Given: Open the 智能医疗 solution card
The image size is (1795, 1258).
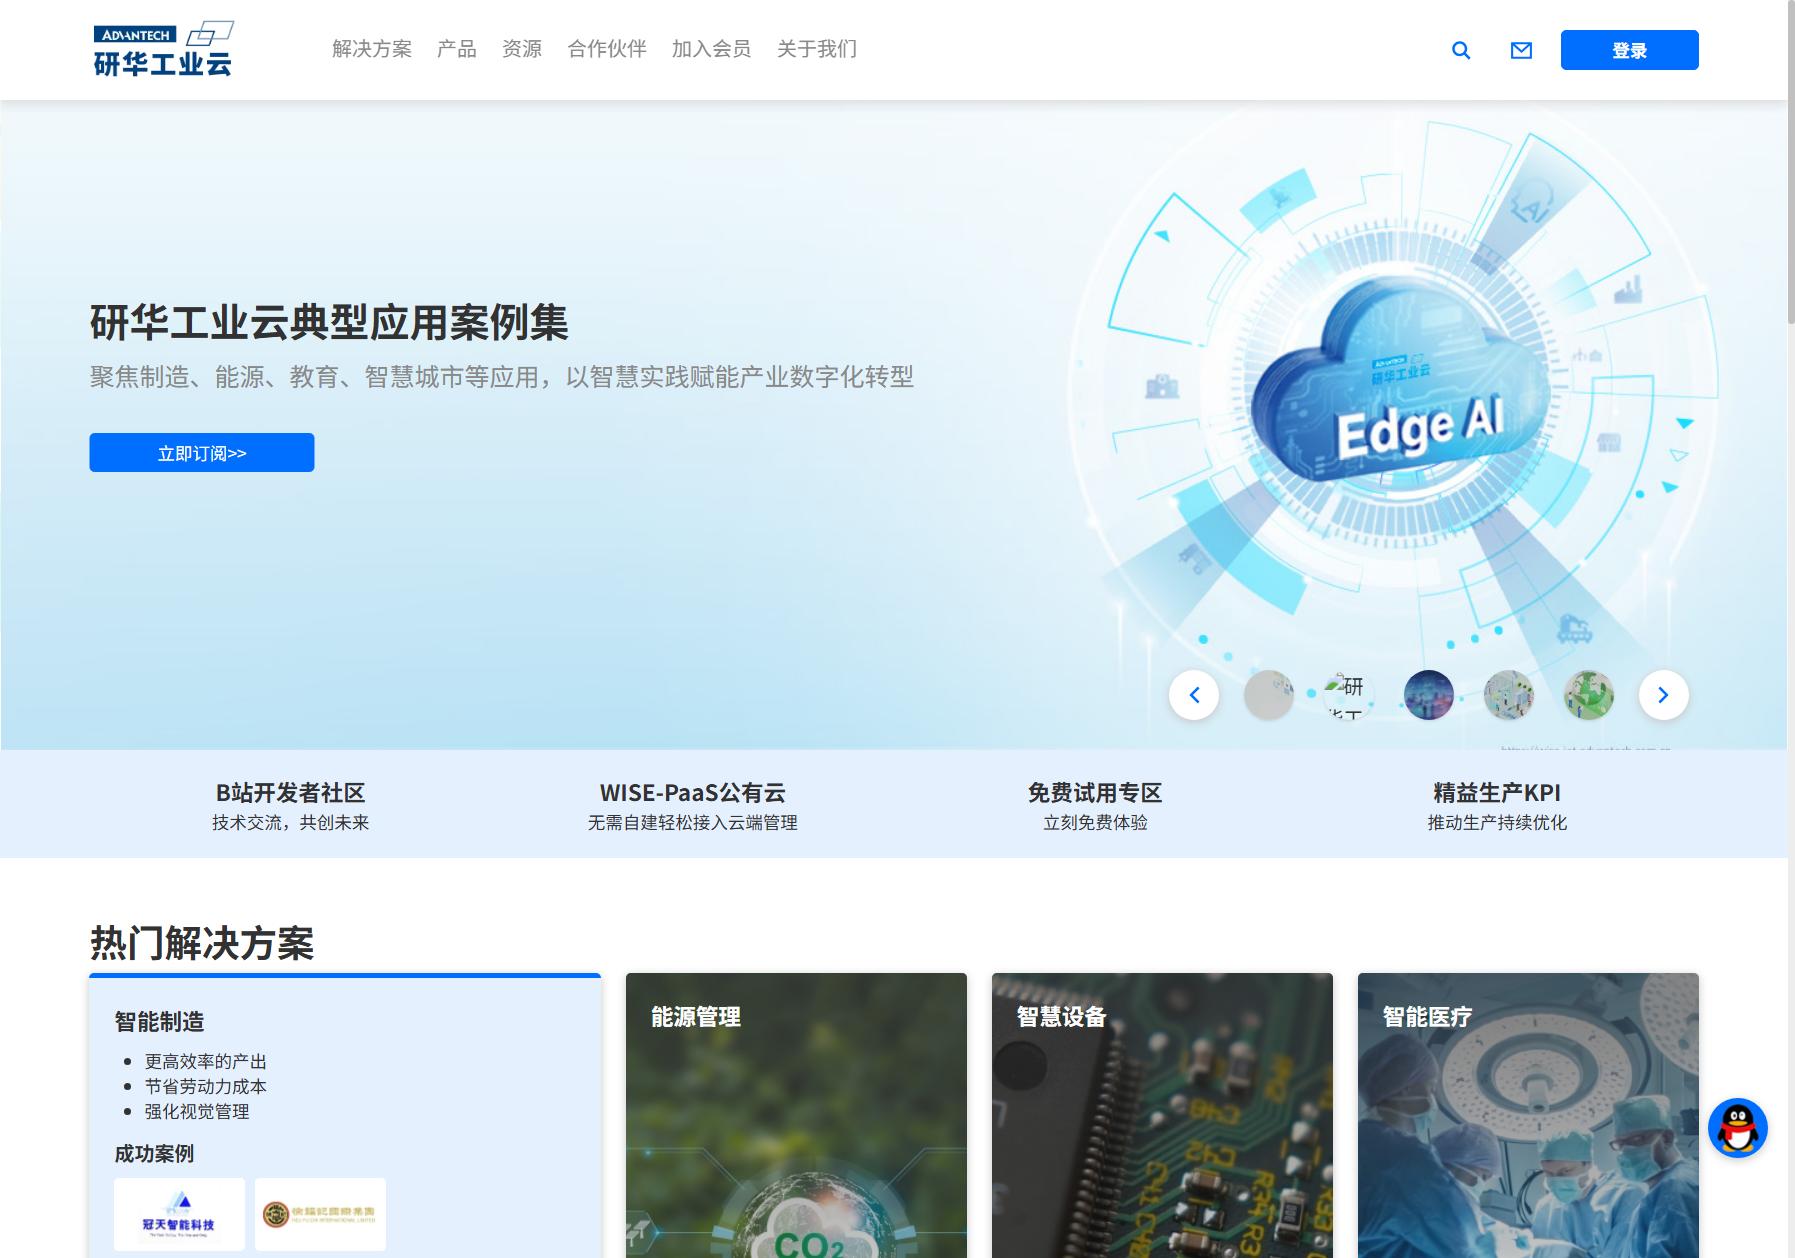Looking at the screenshot, I should (1528, 1115).
